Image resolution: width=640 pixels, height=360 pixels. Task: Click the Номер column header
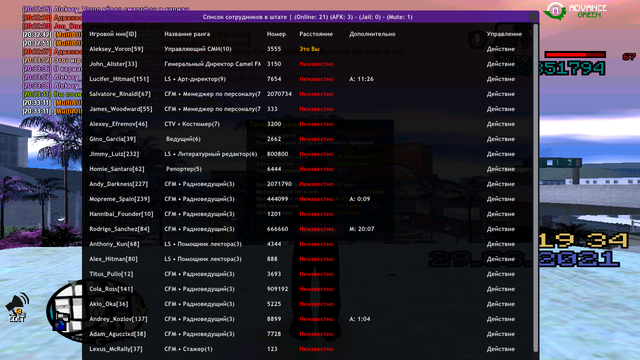point(276,34)
